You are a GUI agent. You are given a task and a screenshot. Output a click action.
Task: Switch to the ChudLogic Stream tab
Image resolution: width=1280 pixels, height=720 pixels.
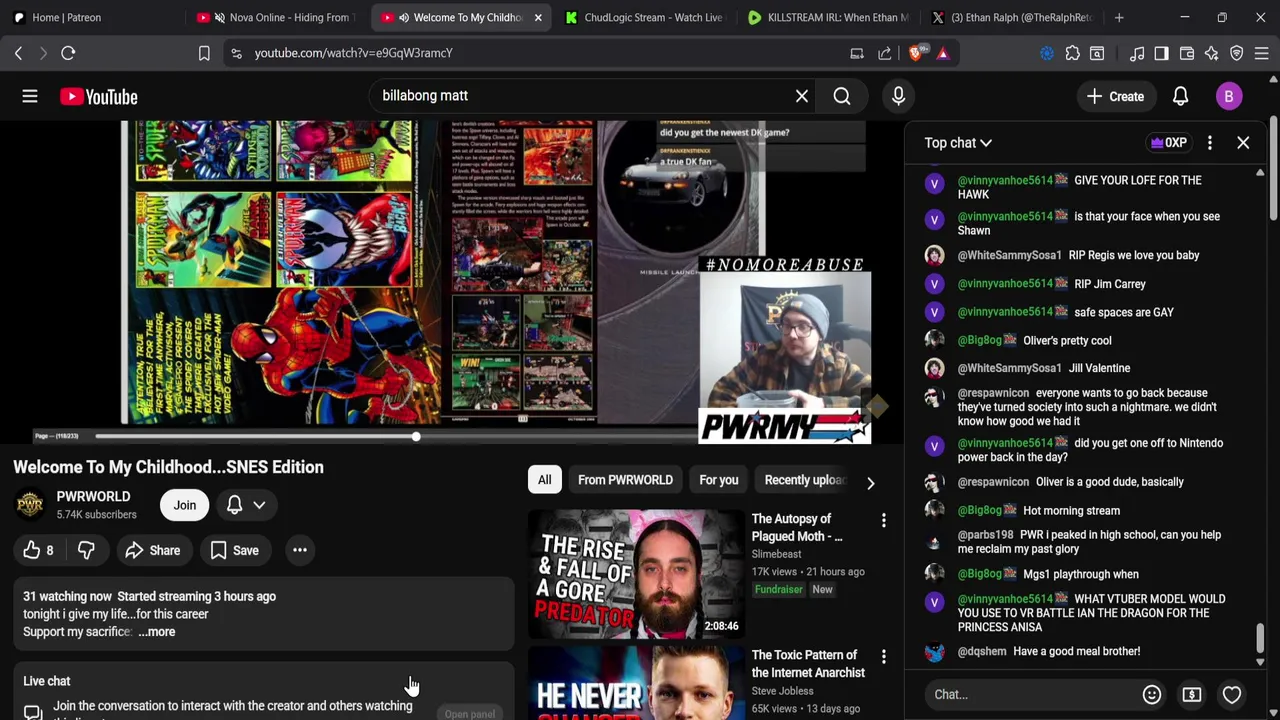(645, 17)
